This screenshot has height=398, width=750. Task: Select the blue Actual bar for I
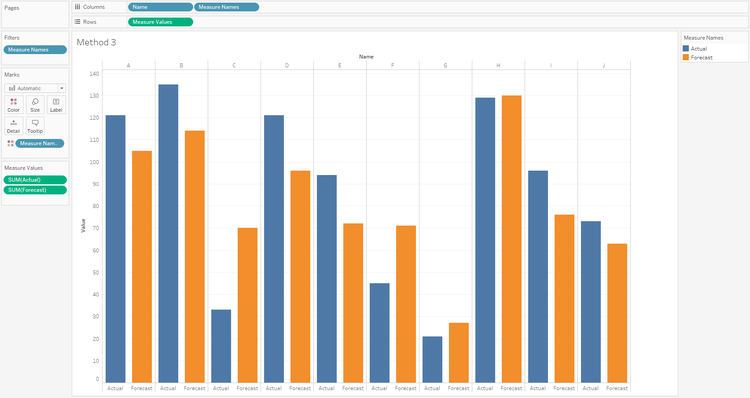[x=538, y=276]
